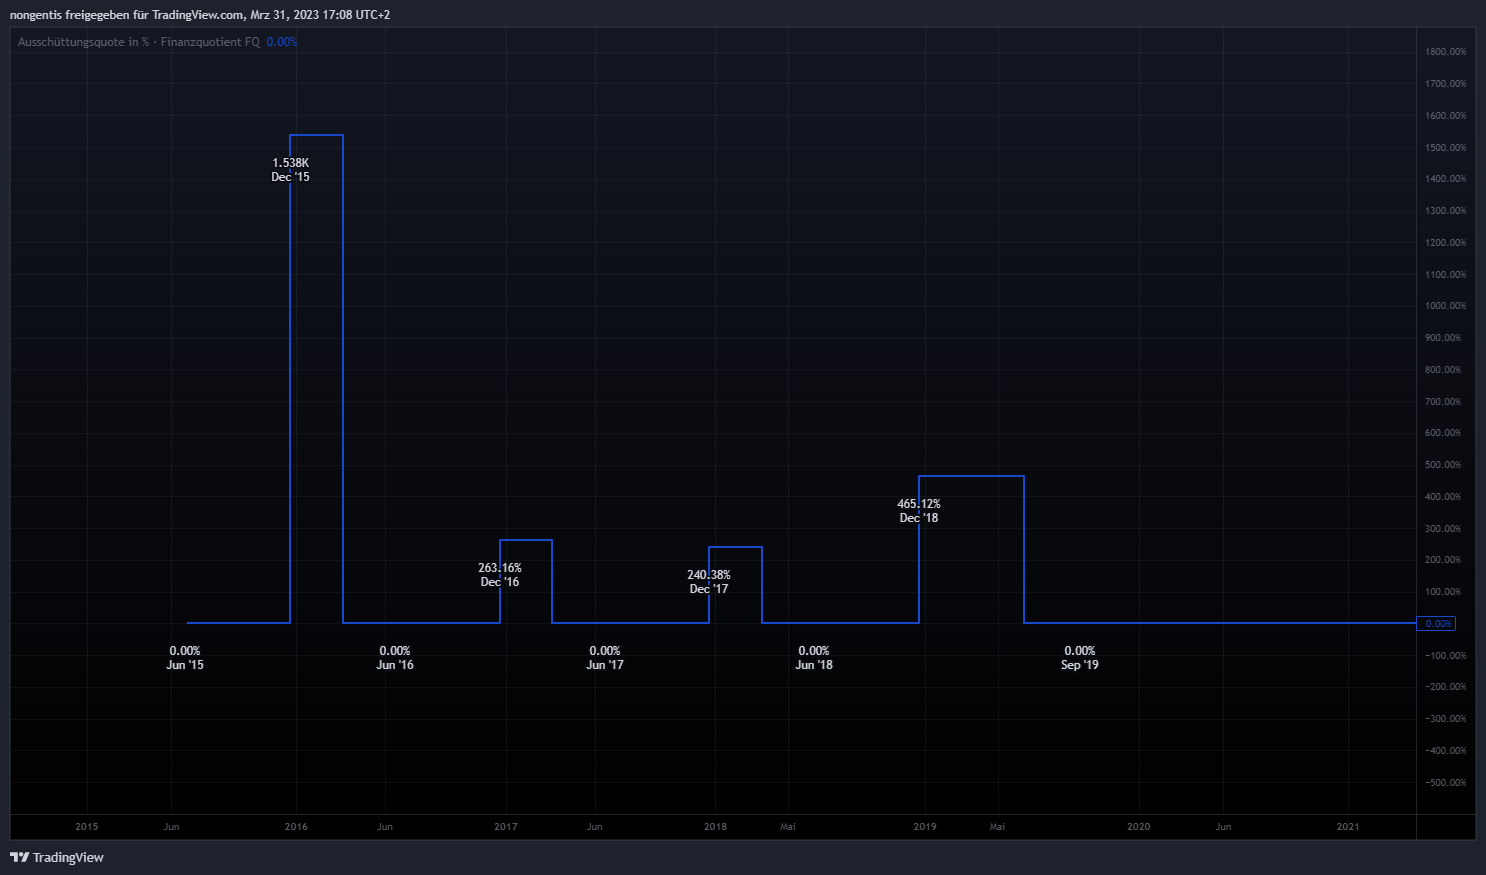Select the 263.16% Dec '16 data label
Screen dimensions: 1486x875
(500, 575)
